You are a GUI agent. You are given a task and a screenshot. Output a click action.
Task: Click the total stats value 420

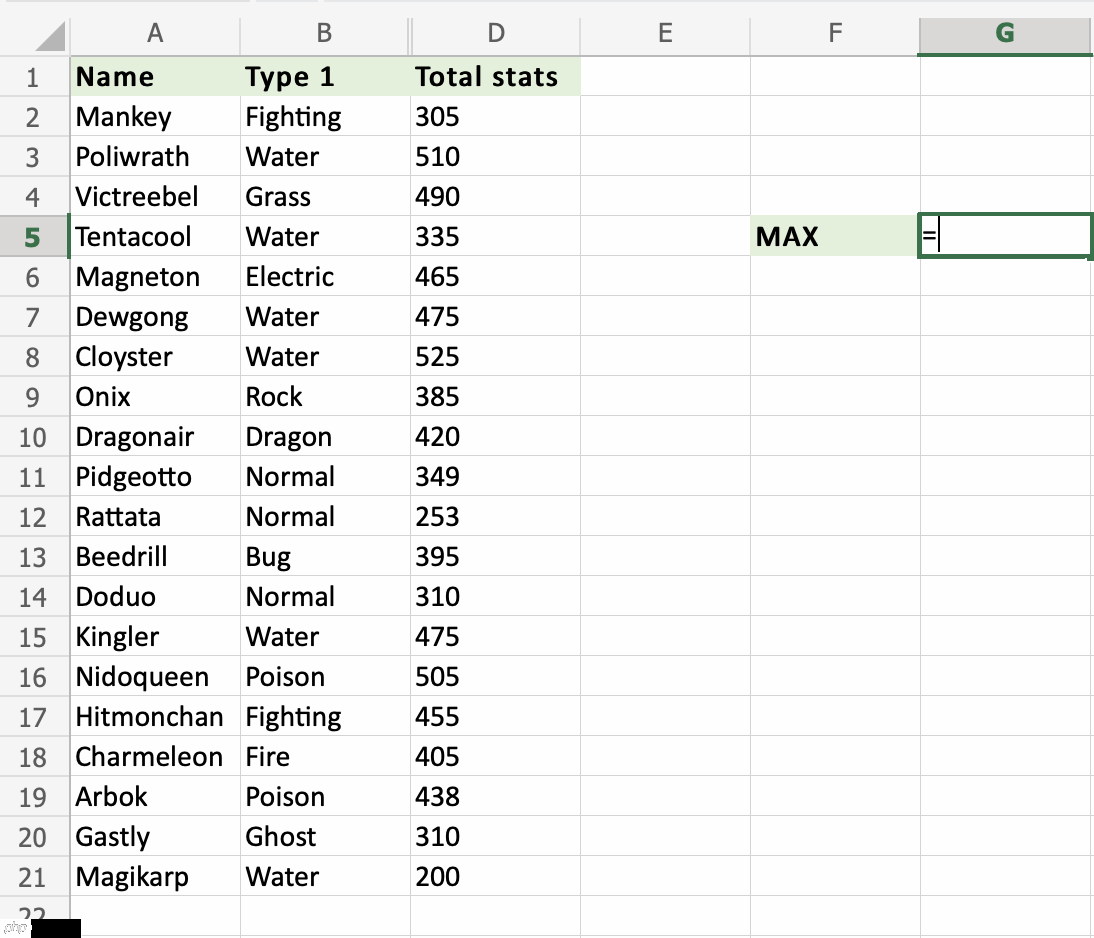(495, 437)
